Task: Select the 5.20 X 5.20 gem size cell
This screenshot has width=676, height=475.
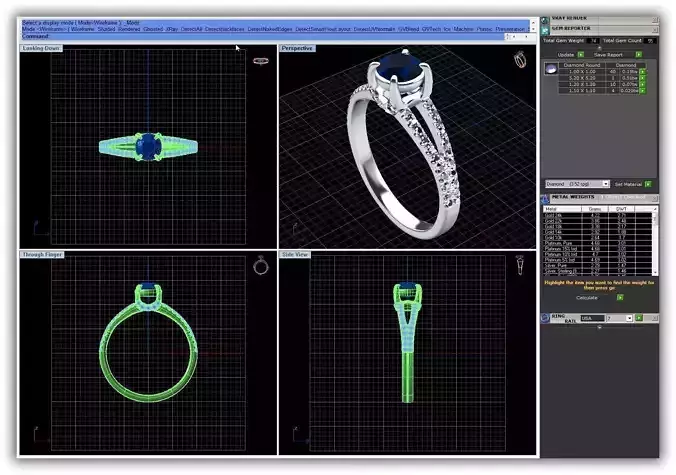Action: coord(582,78)
